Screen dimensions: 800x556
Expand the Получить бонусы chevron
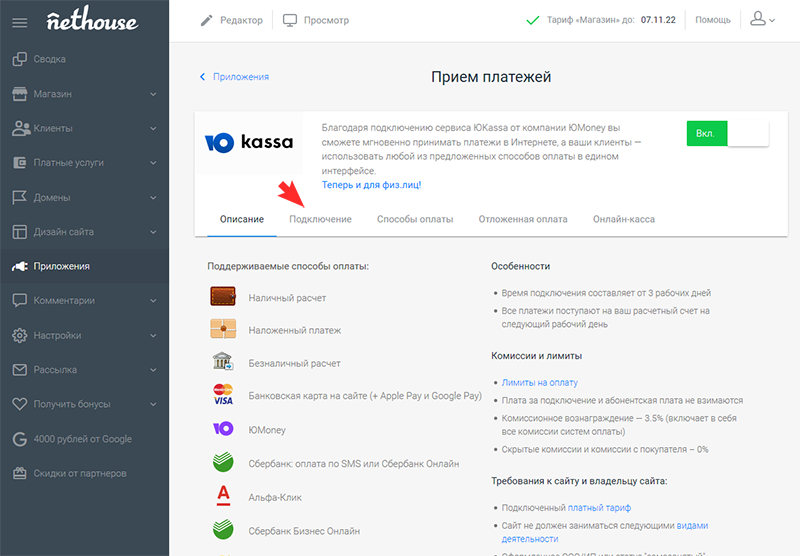[x=153, y=405]
